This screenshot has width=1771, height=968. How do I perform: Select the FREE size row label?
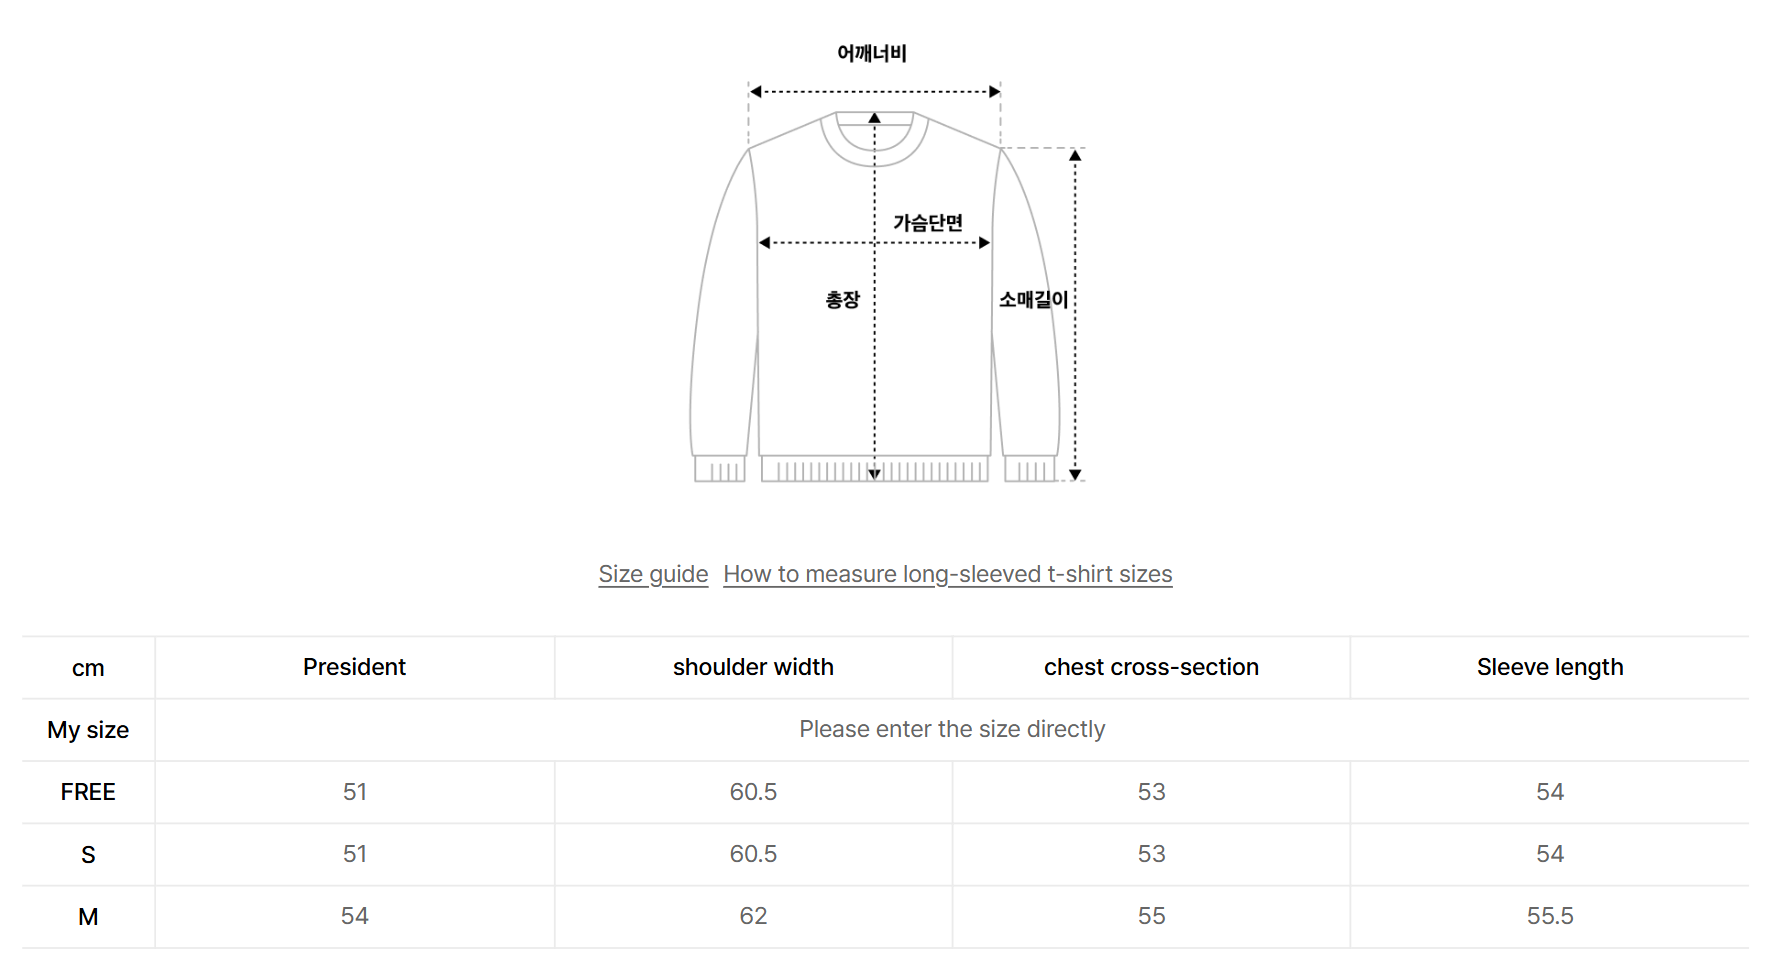pyautogui.click(x=88, y=792)
